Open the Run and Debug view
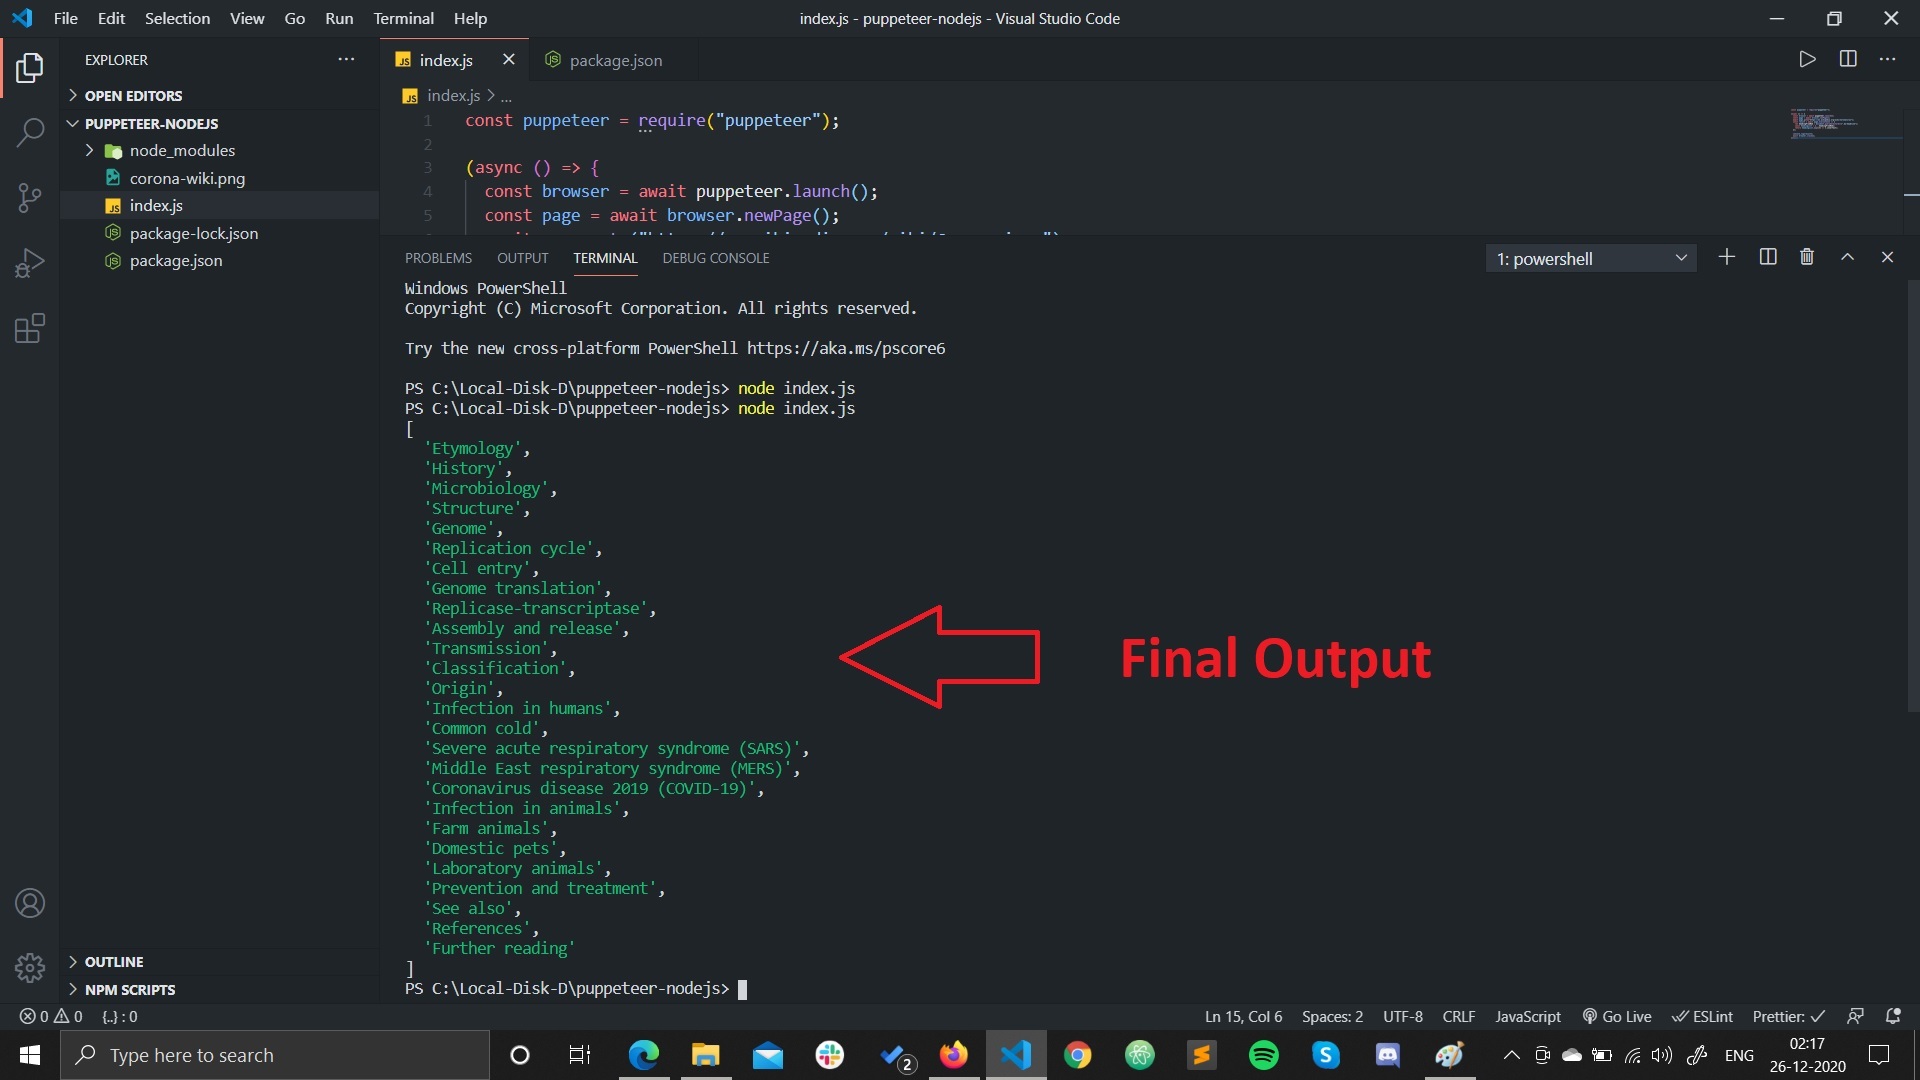Image resolution: width=1920 pixels, height=1080 pixels. point(30,264)
